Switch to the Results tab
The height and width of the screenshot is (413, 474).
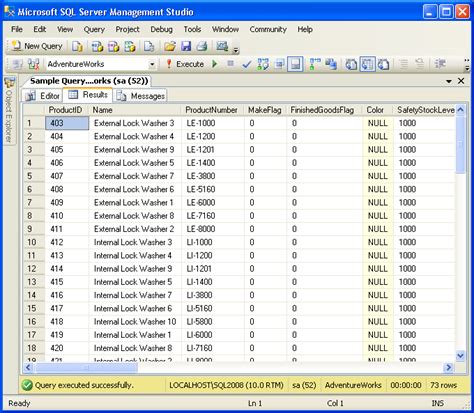[88, 95]
